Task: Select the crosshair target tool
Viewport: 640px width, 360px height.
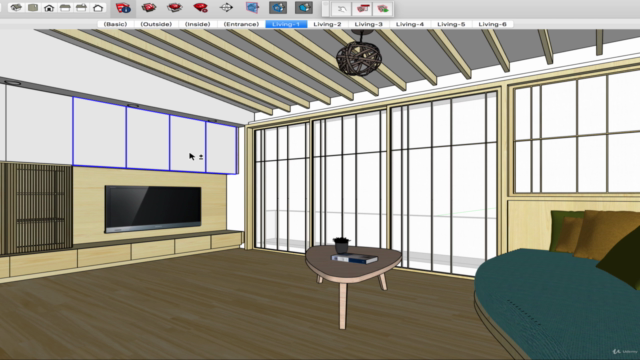Action: (x=226, y=8)
